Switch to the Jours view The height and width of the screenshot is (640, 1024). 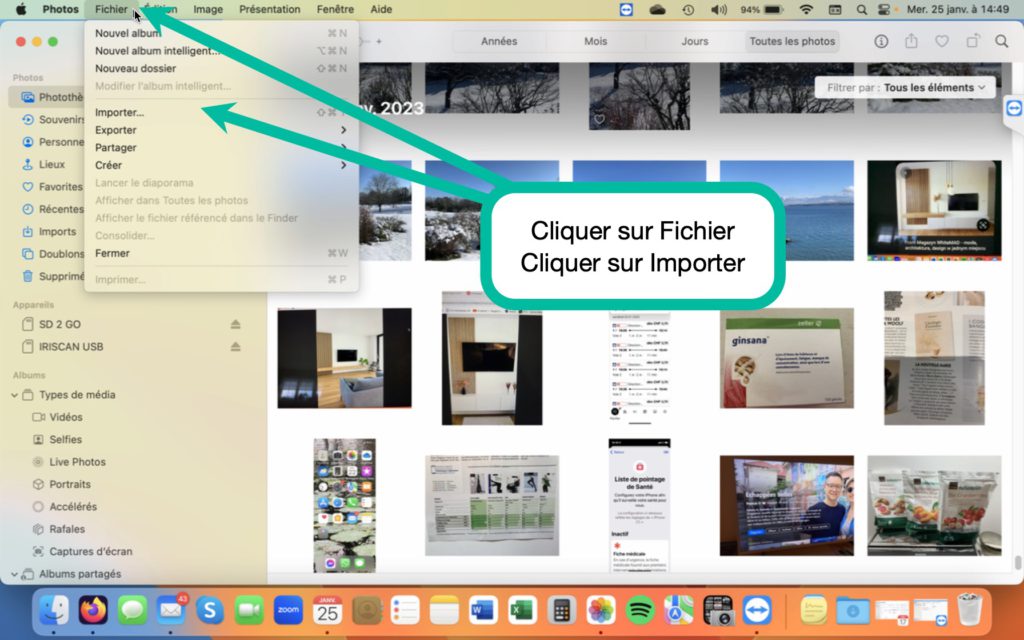coord(695,42)
